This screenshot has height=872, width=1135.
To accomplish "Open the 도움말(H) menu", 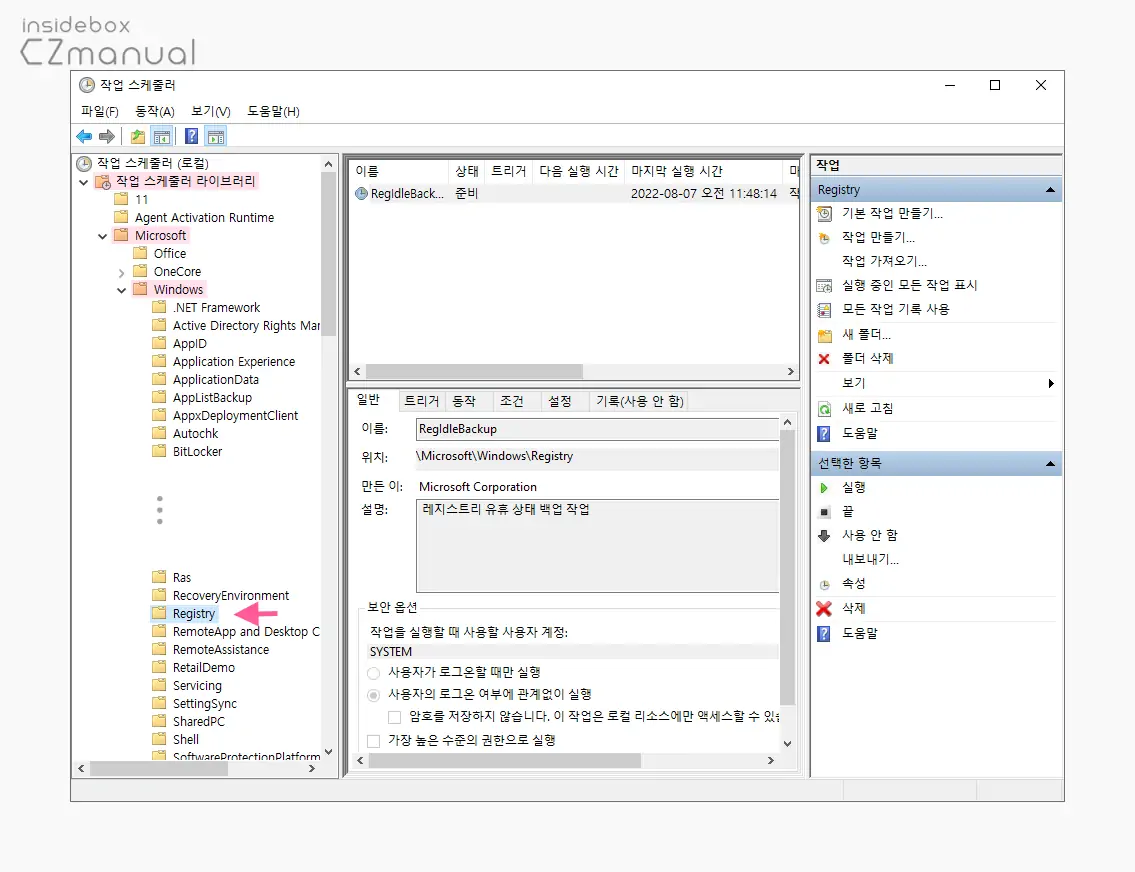I will coord(274,111).
